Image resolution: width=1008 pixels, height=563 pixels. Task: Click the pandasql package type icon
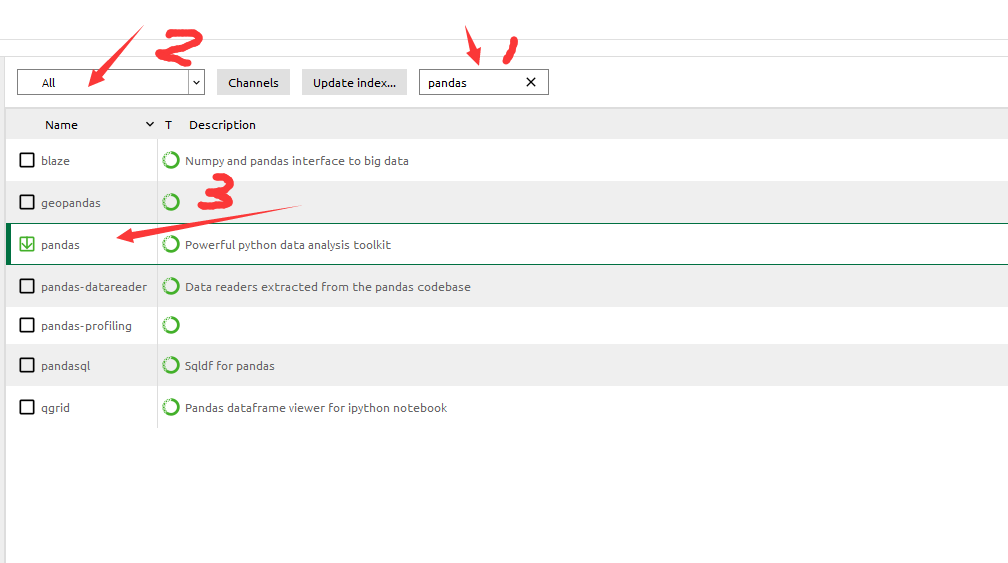[x=171, y=365]
